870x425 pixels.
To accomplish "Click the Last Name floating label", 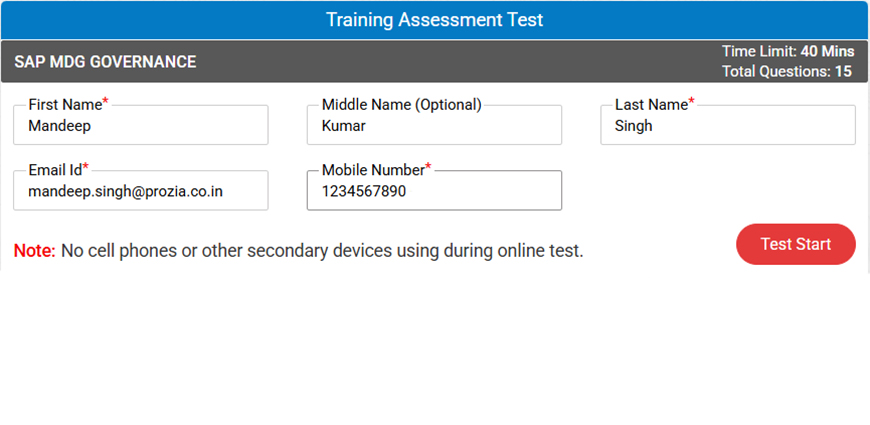I will (651, 104).
